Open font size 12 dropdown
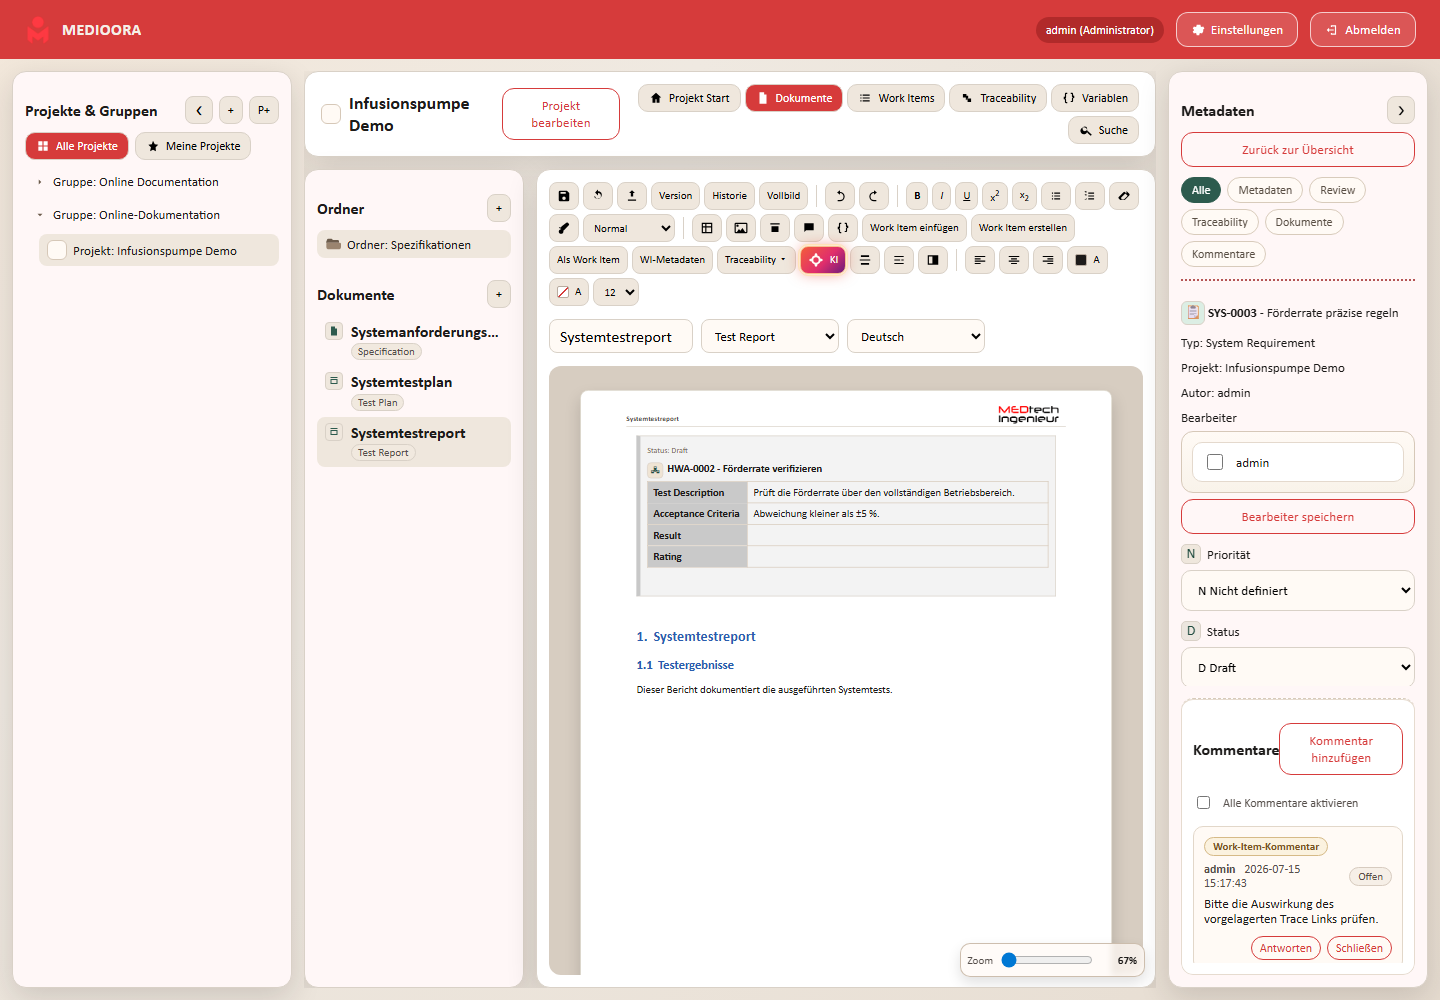The width and height of the screenshot is (1440, 1000). pyautogui.click(x=616, y=292)
